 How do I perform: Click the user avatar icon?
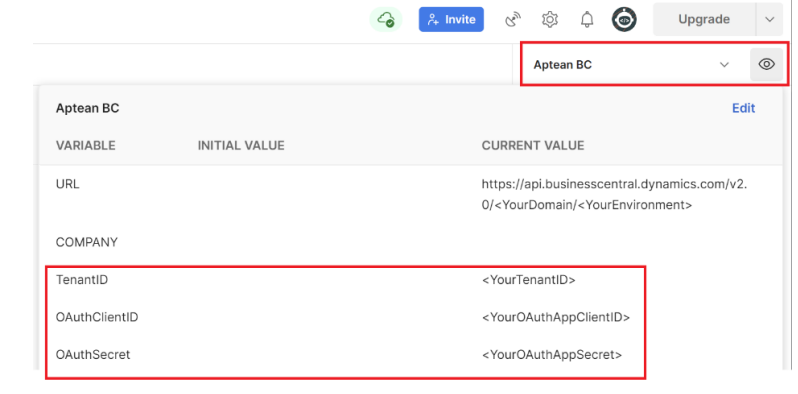[624, 20]
